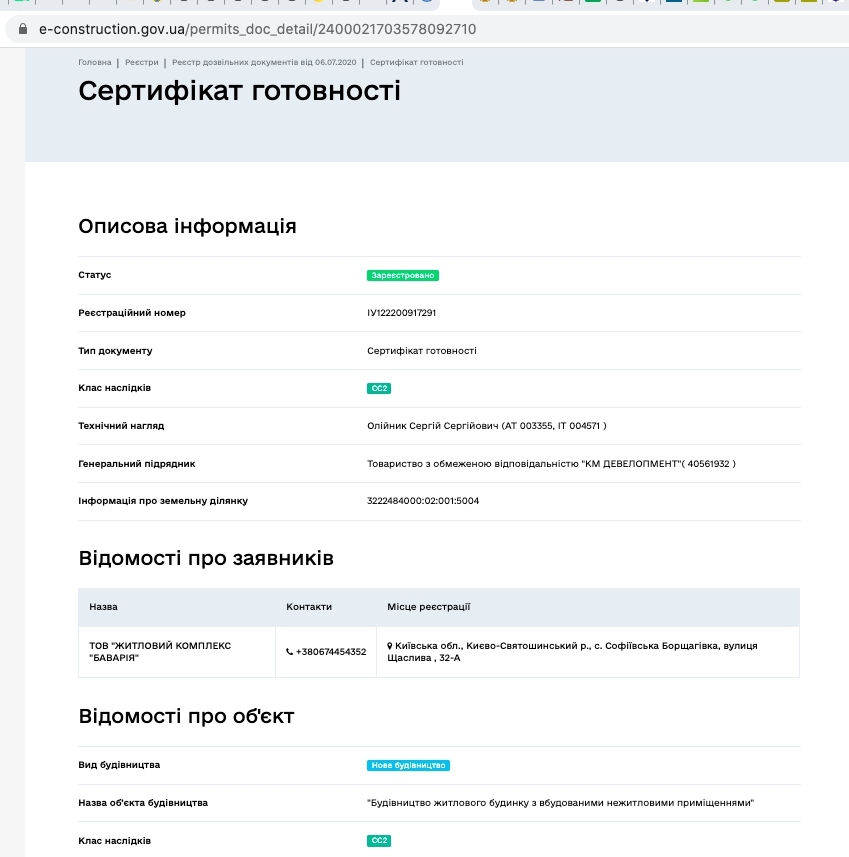The image size is (849, 857).
Task: Click the Відомості про об'єкт section heading
Action: pyautogui.click(x=186, y=716)
